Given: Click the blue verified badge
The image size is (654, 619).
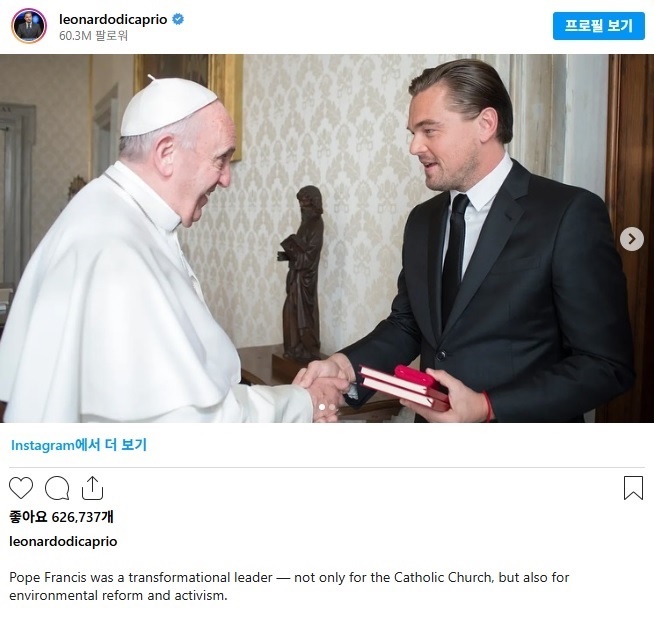Looking at the screenshot, I should (178, 19).
